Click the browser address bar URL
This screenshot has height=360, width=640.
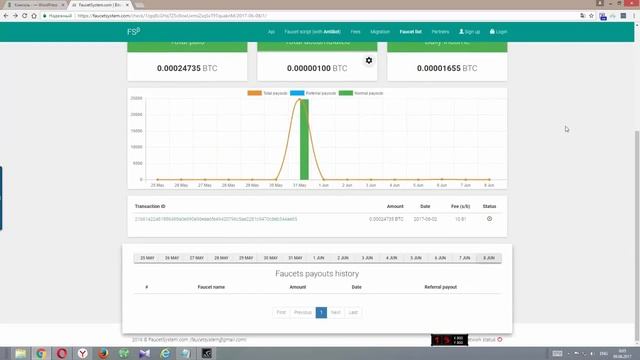(171, 16)
